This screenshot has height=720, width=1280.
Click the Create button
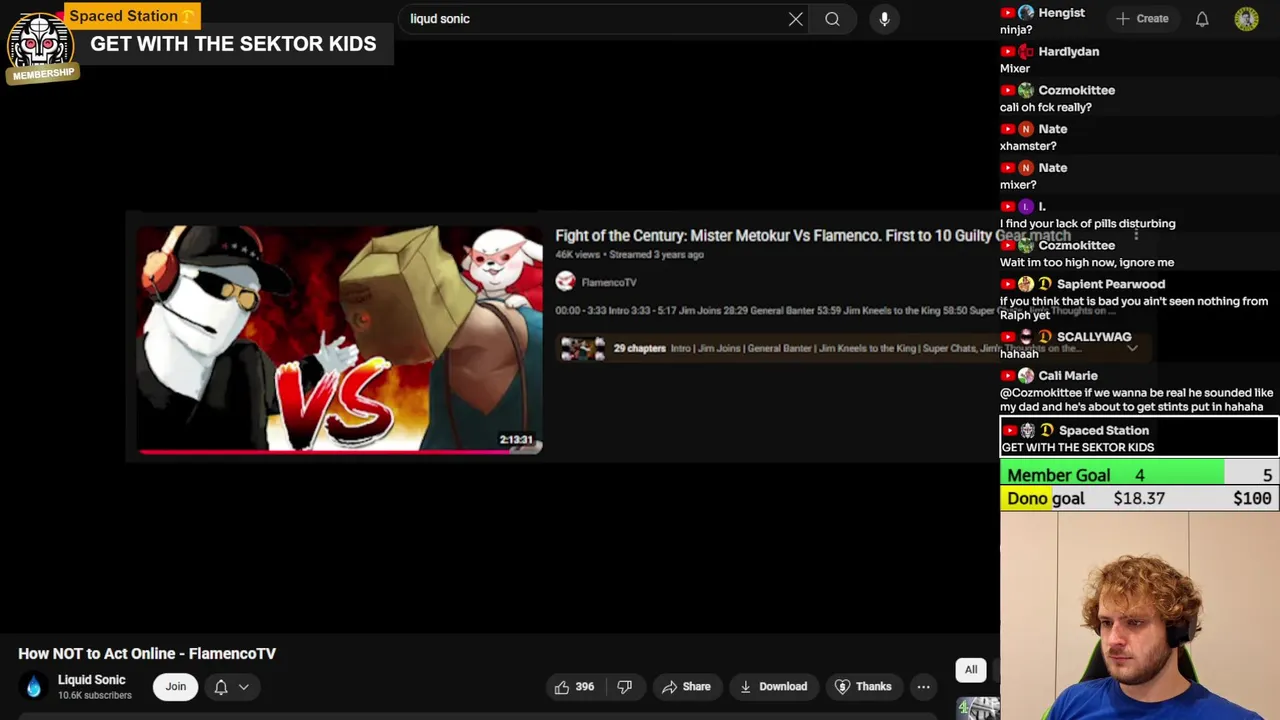pos(1142,19)
